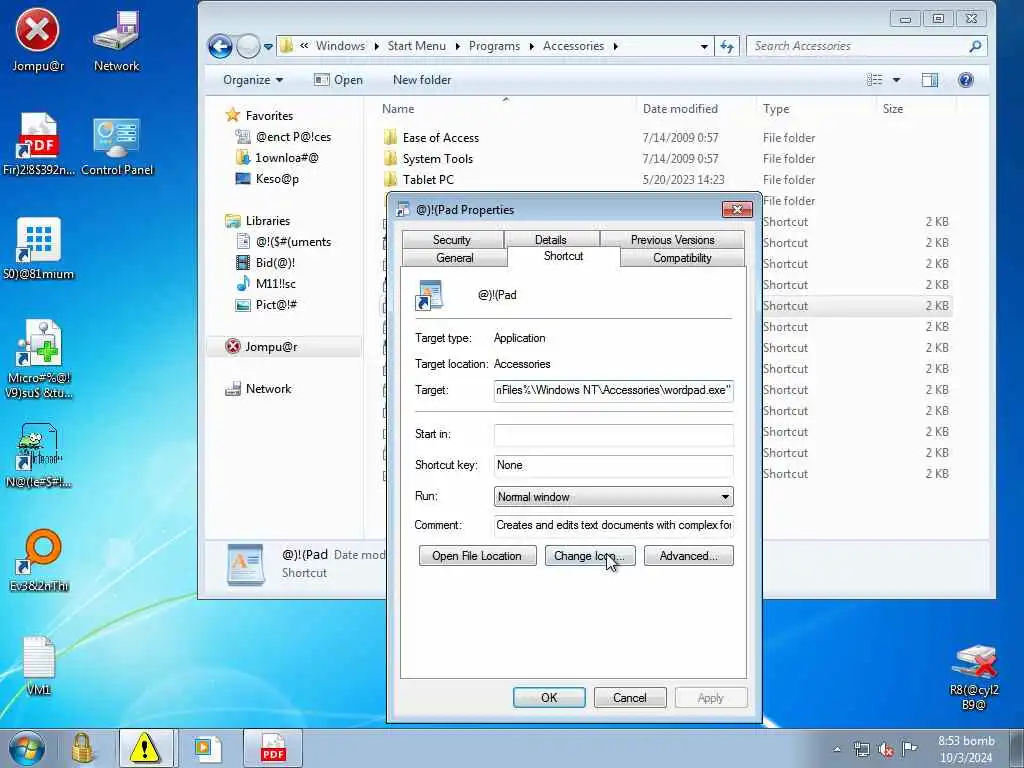This screenshot has width=1024, height=768.
Task: Click the yellow warning taskbar icon
Action: coord(145,748)
